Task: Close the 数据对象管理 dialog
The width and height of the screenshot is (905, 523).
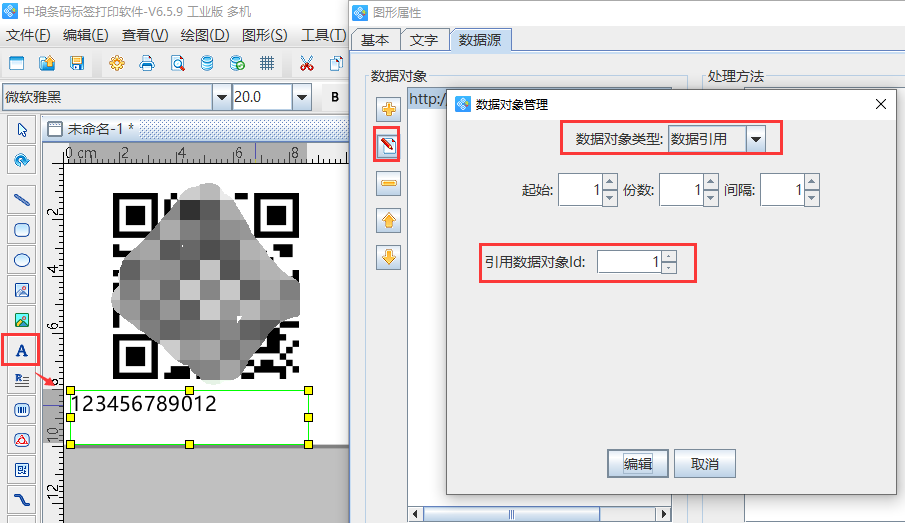Action: coord(881,104)
